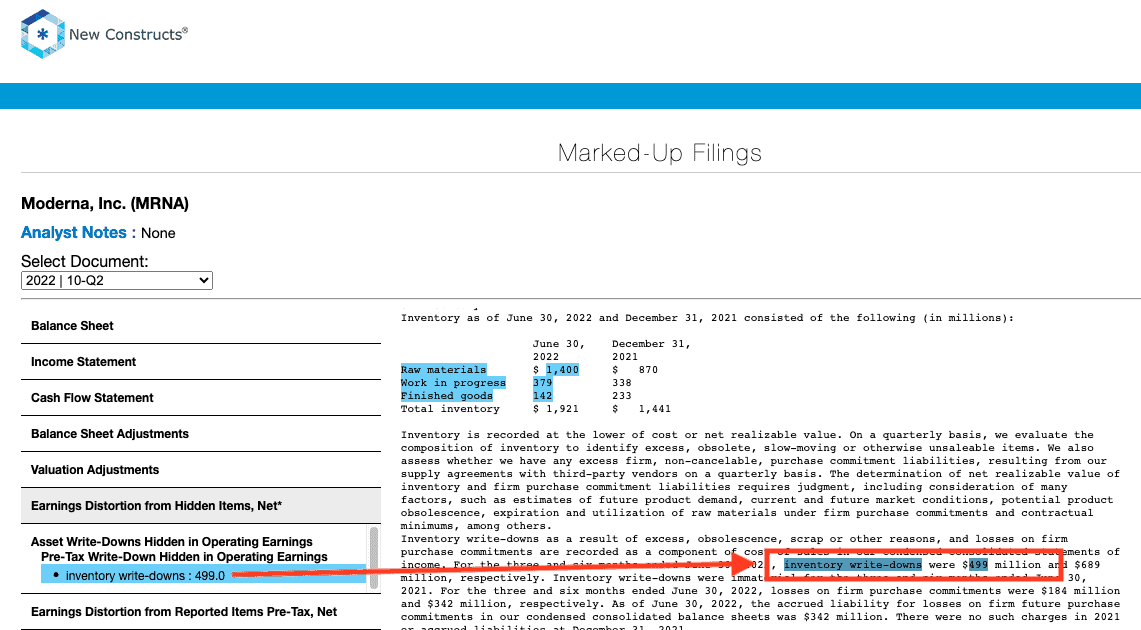Click the New Constructs brand name text
The image size is (1141, 630).
pos(128,34)
